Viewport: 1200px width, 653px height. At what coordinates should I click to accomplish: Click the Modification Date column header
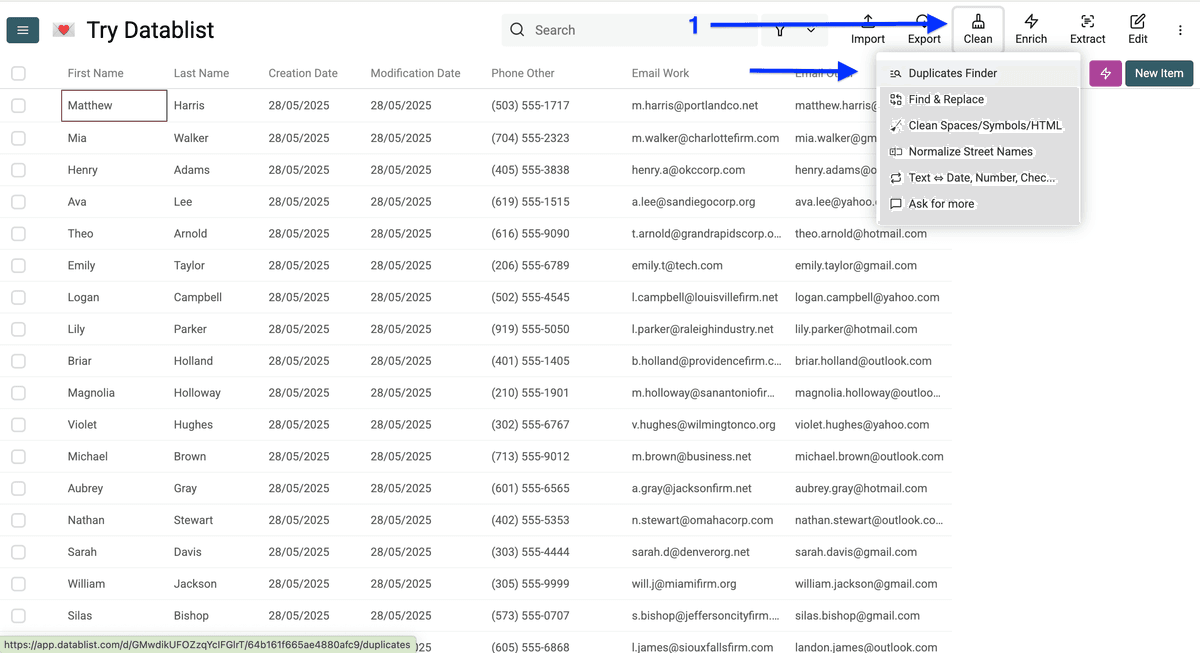(415, 73)
